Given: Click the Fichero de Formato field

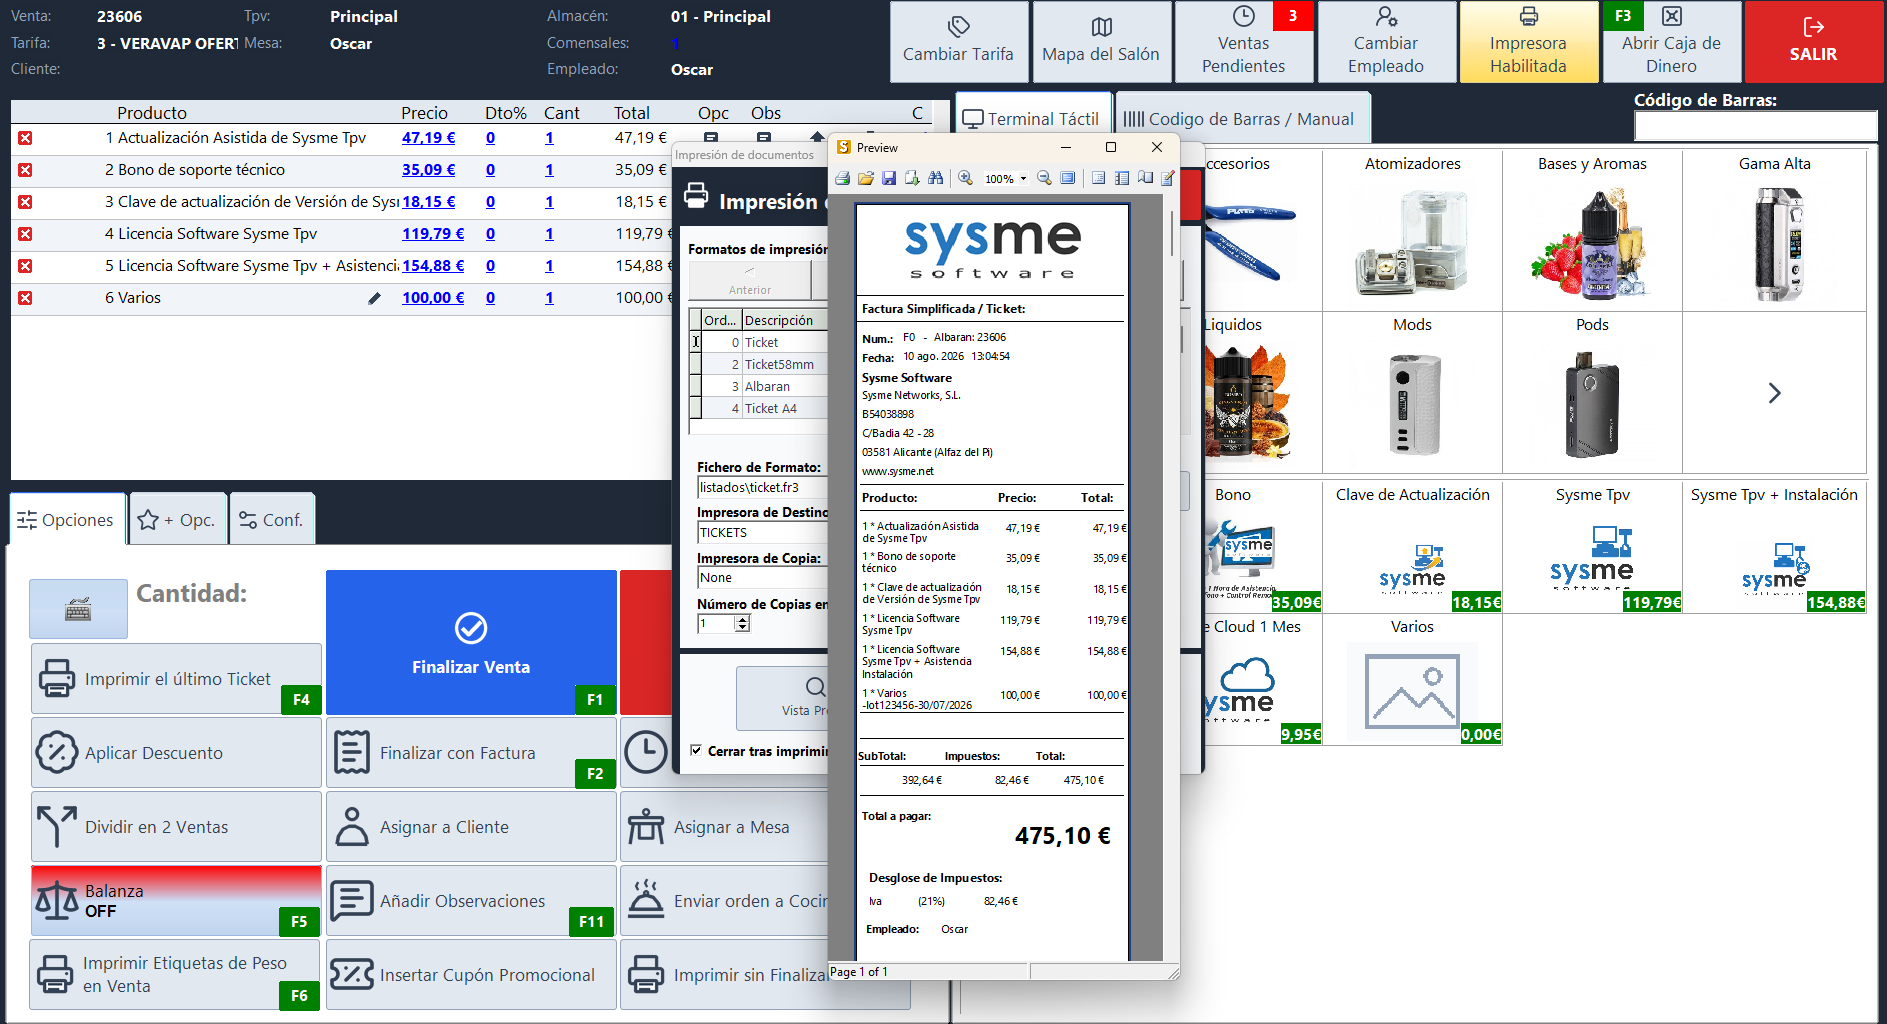Looking at the screenshot, I should point(762,488).
